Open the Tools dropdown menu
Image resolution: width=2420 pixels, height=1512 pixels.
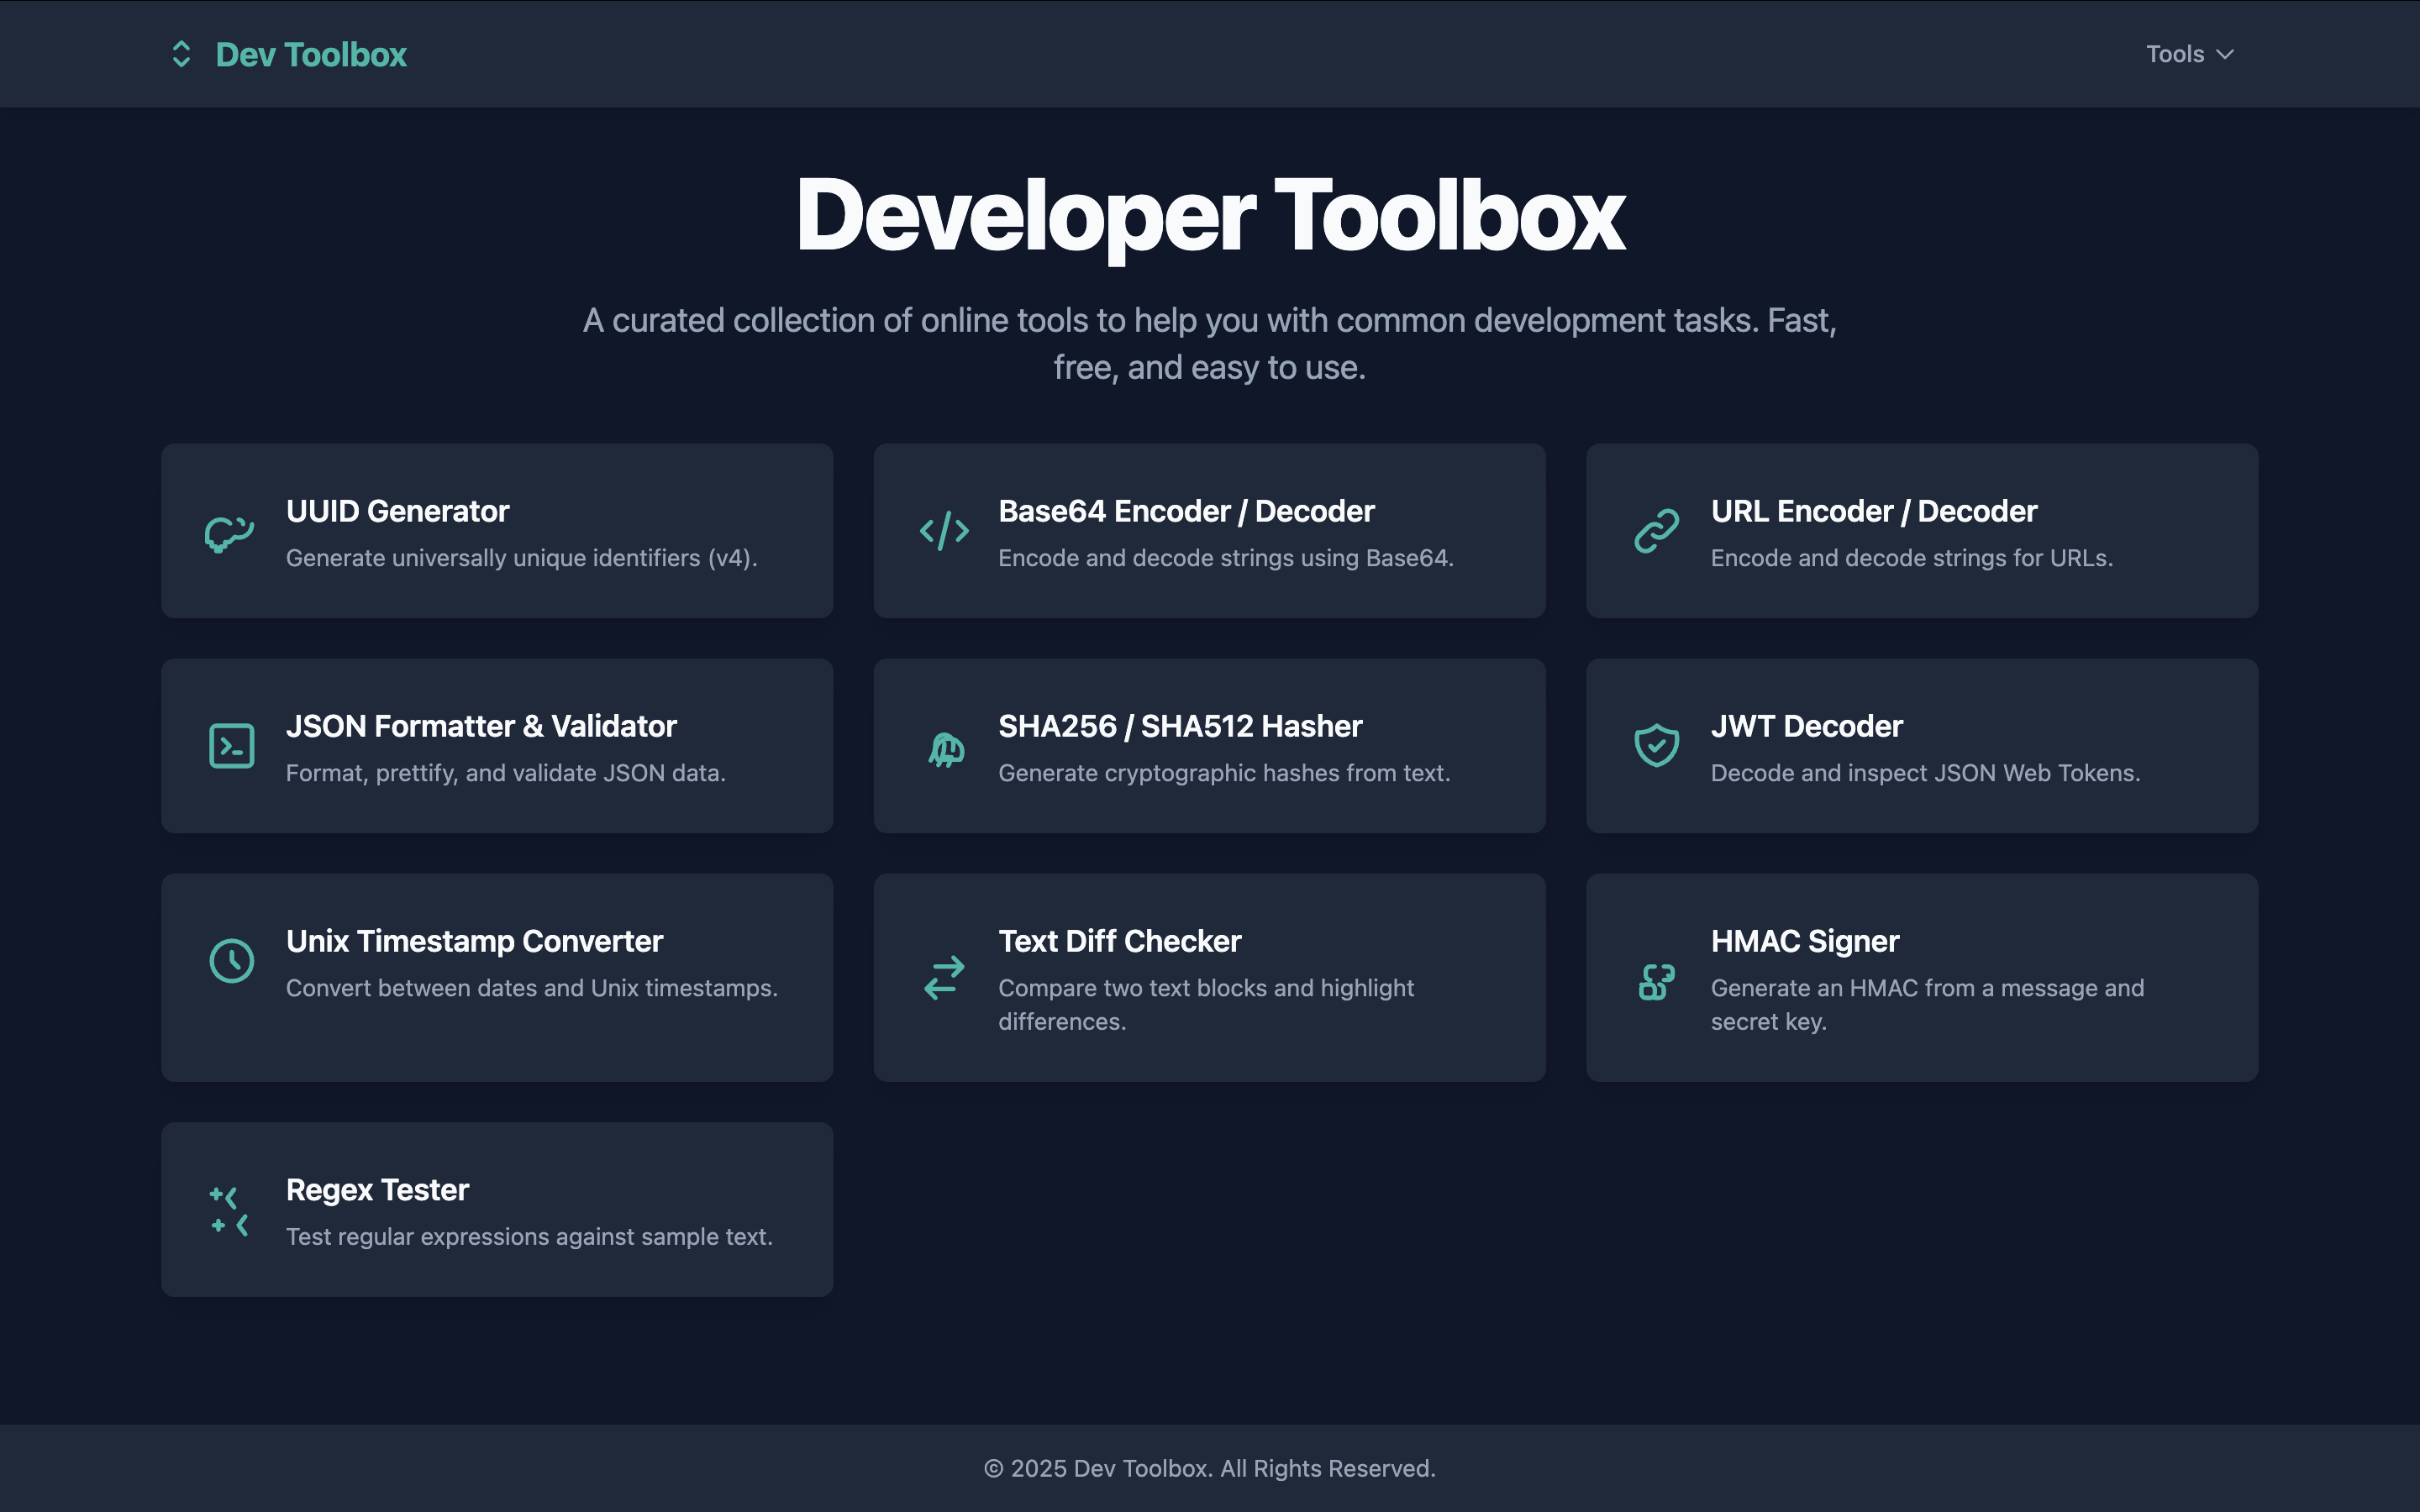pyautogui.click(x=2188, y=53)
